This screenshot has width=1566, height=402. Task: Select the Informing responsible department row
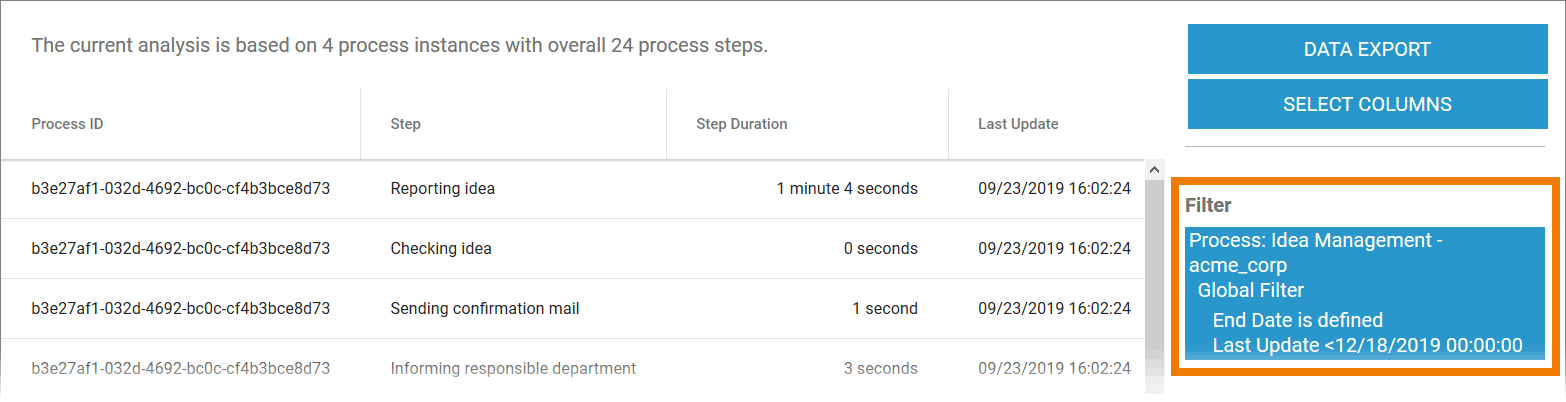(513, 368)
